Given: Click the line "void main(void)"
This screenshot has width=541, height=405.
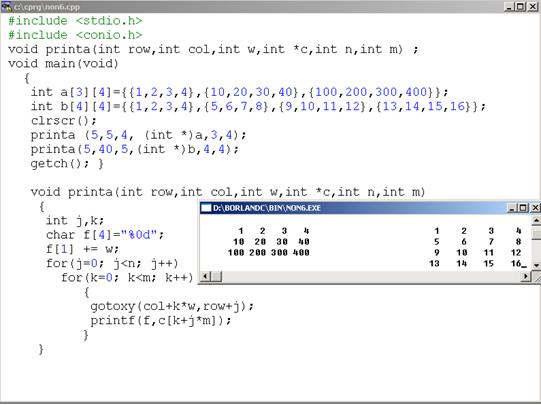Looking at the screenshot, I should [x=63, y=64].
